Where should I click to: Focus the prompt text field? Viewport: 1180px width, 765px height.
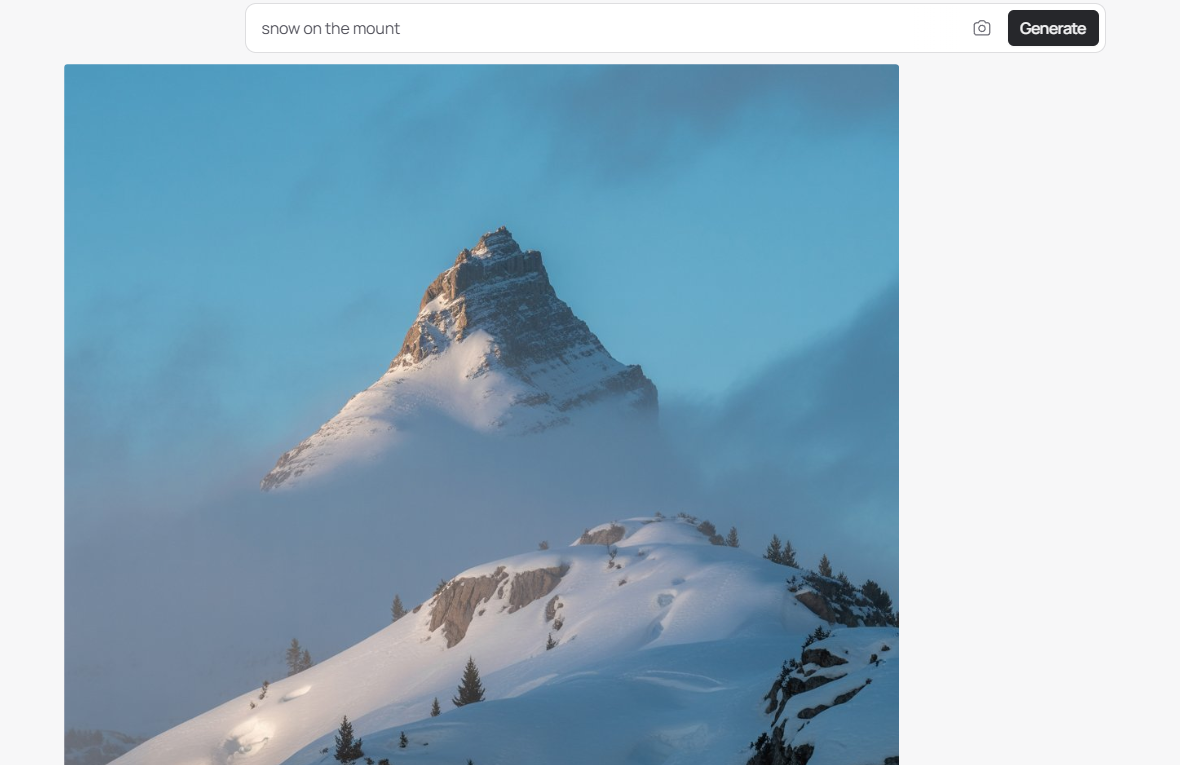point(610,29)
